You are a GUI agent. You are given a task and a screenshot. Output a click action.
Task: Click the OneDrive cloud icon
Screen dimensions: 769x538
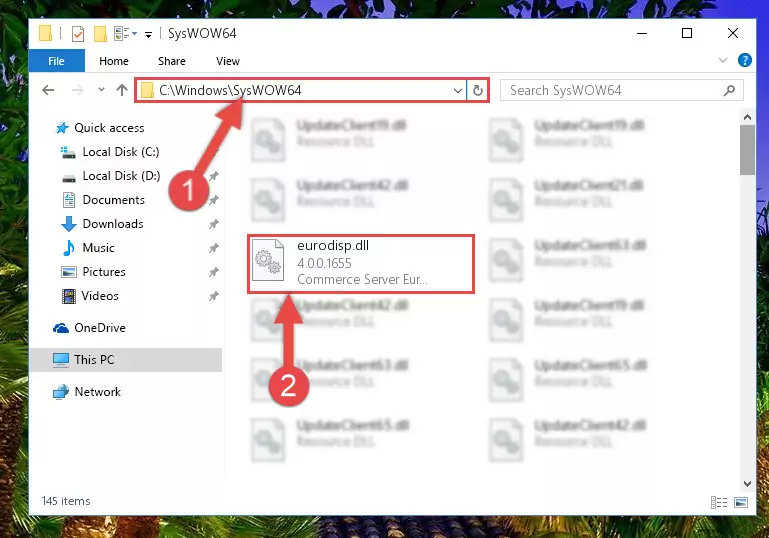point(61,328)
